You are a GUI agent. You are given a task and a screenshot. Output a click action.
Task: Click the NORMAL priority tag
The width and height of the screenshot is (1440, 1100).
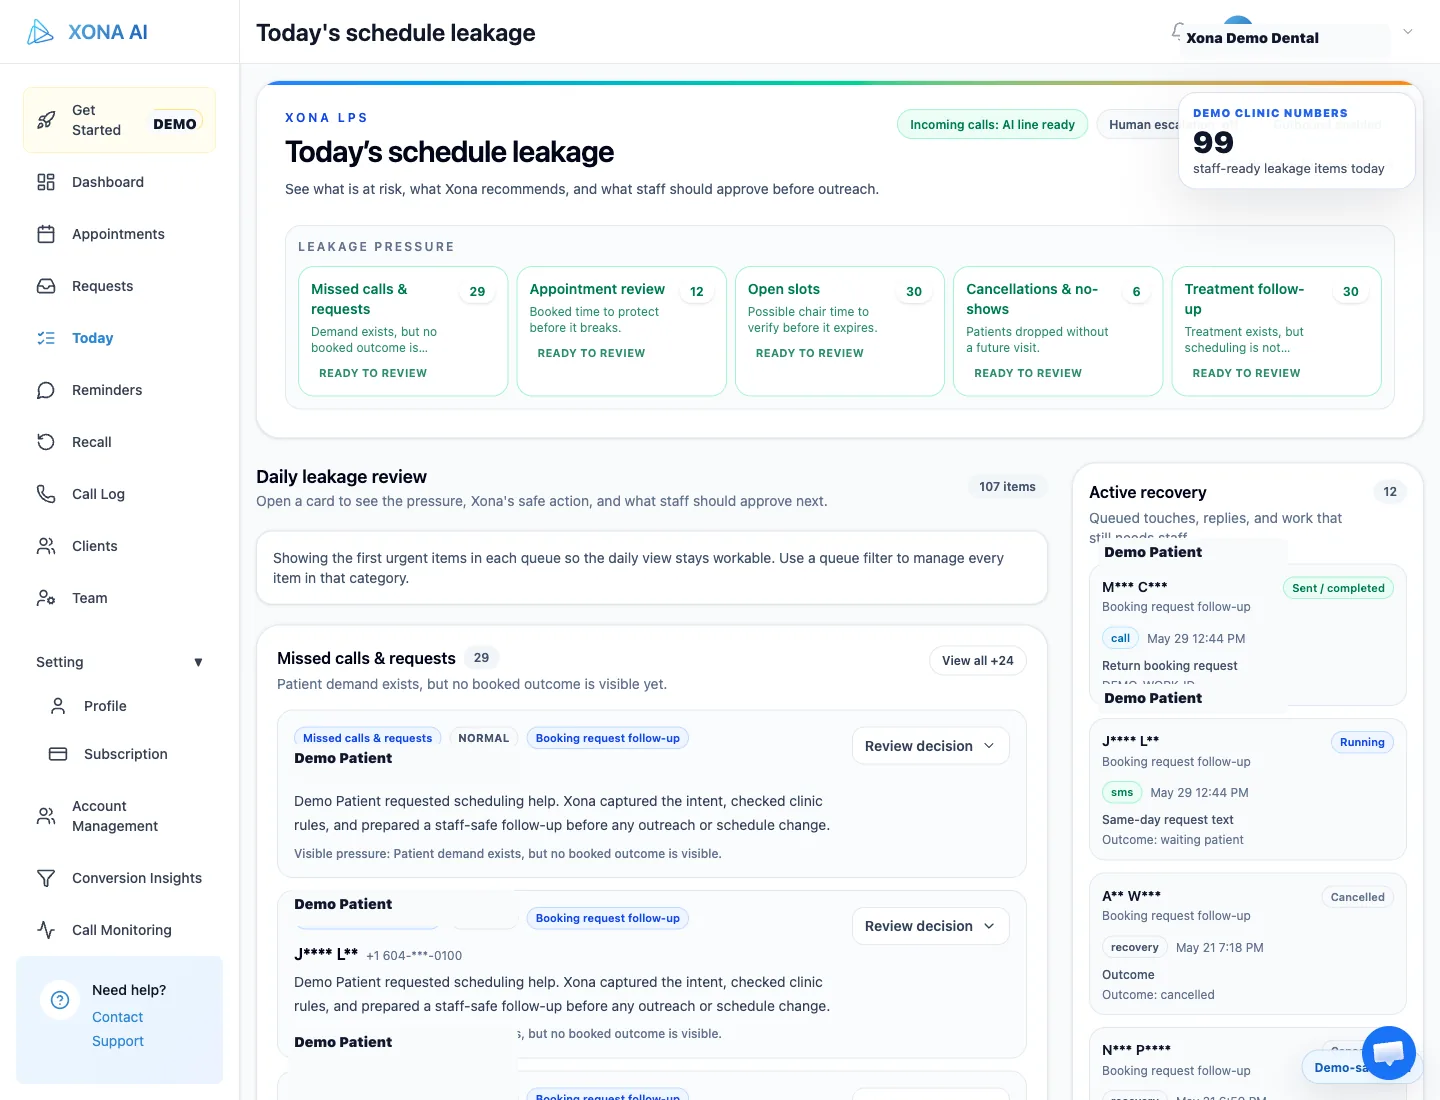point(483,738)
